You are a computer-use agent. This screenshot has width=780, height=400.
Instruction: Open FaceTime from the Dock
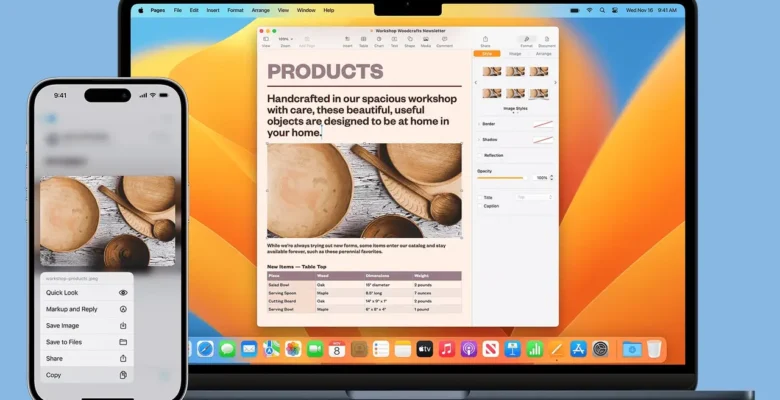point(315,349)
